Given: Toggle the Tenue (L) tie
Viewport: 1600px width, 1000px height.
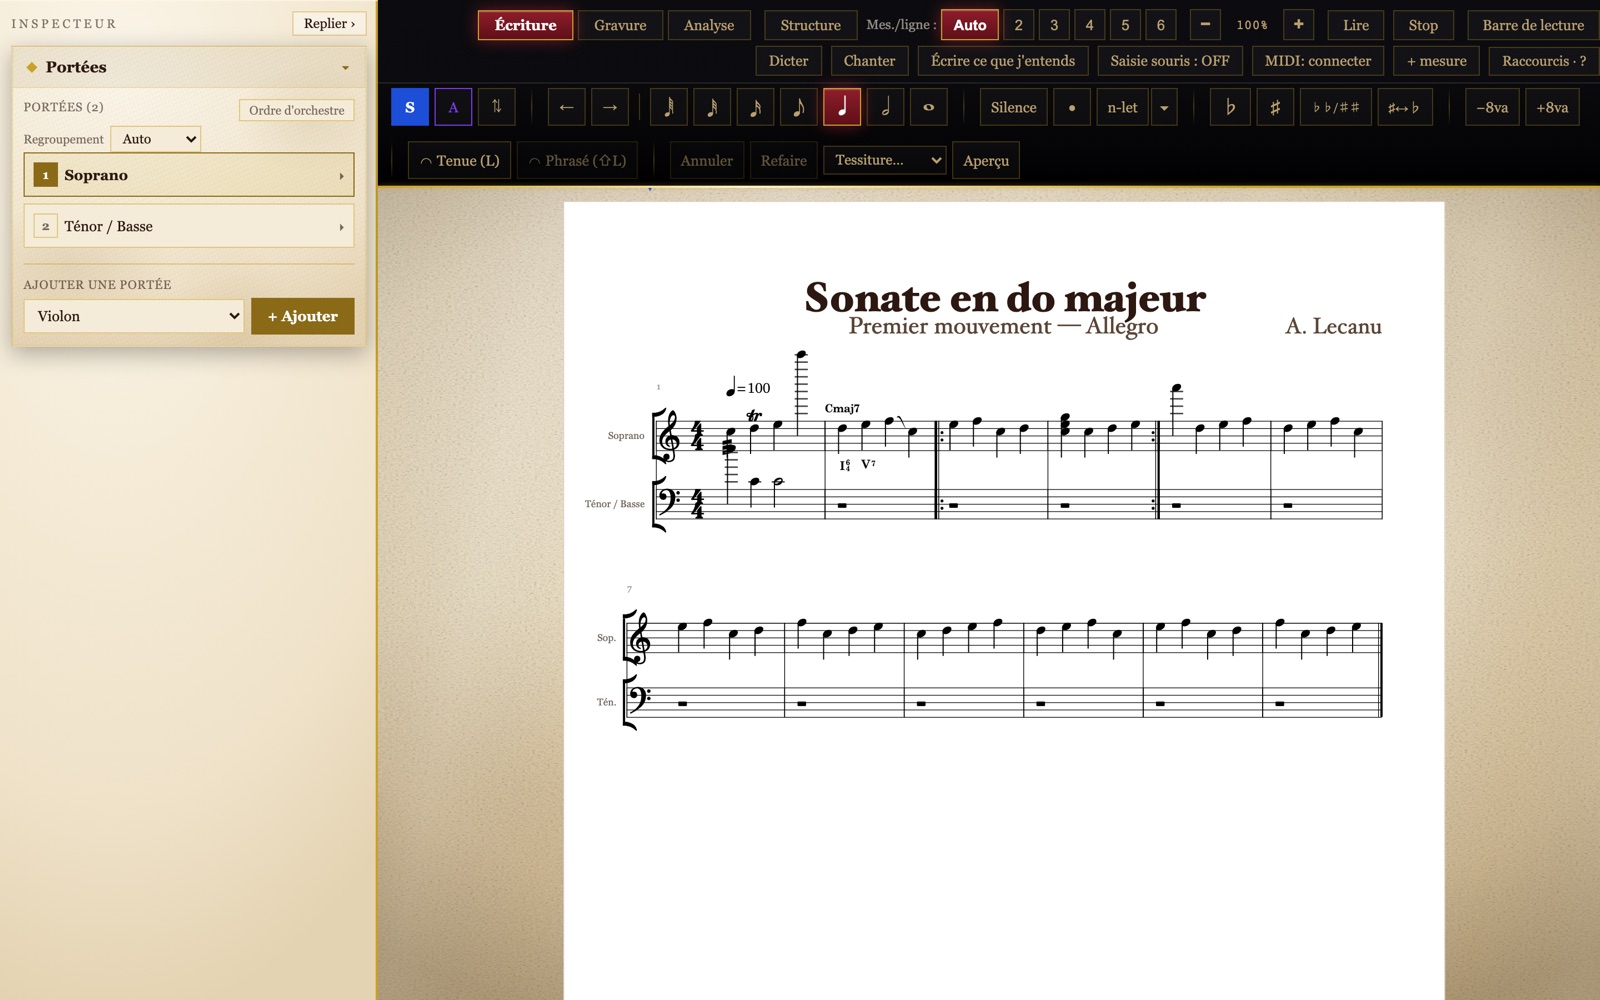Looking at the screenshot, I should point(459,160).
